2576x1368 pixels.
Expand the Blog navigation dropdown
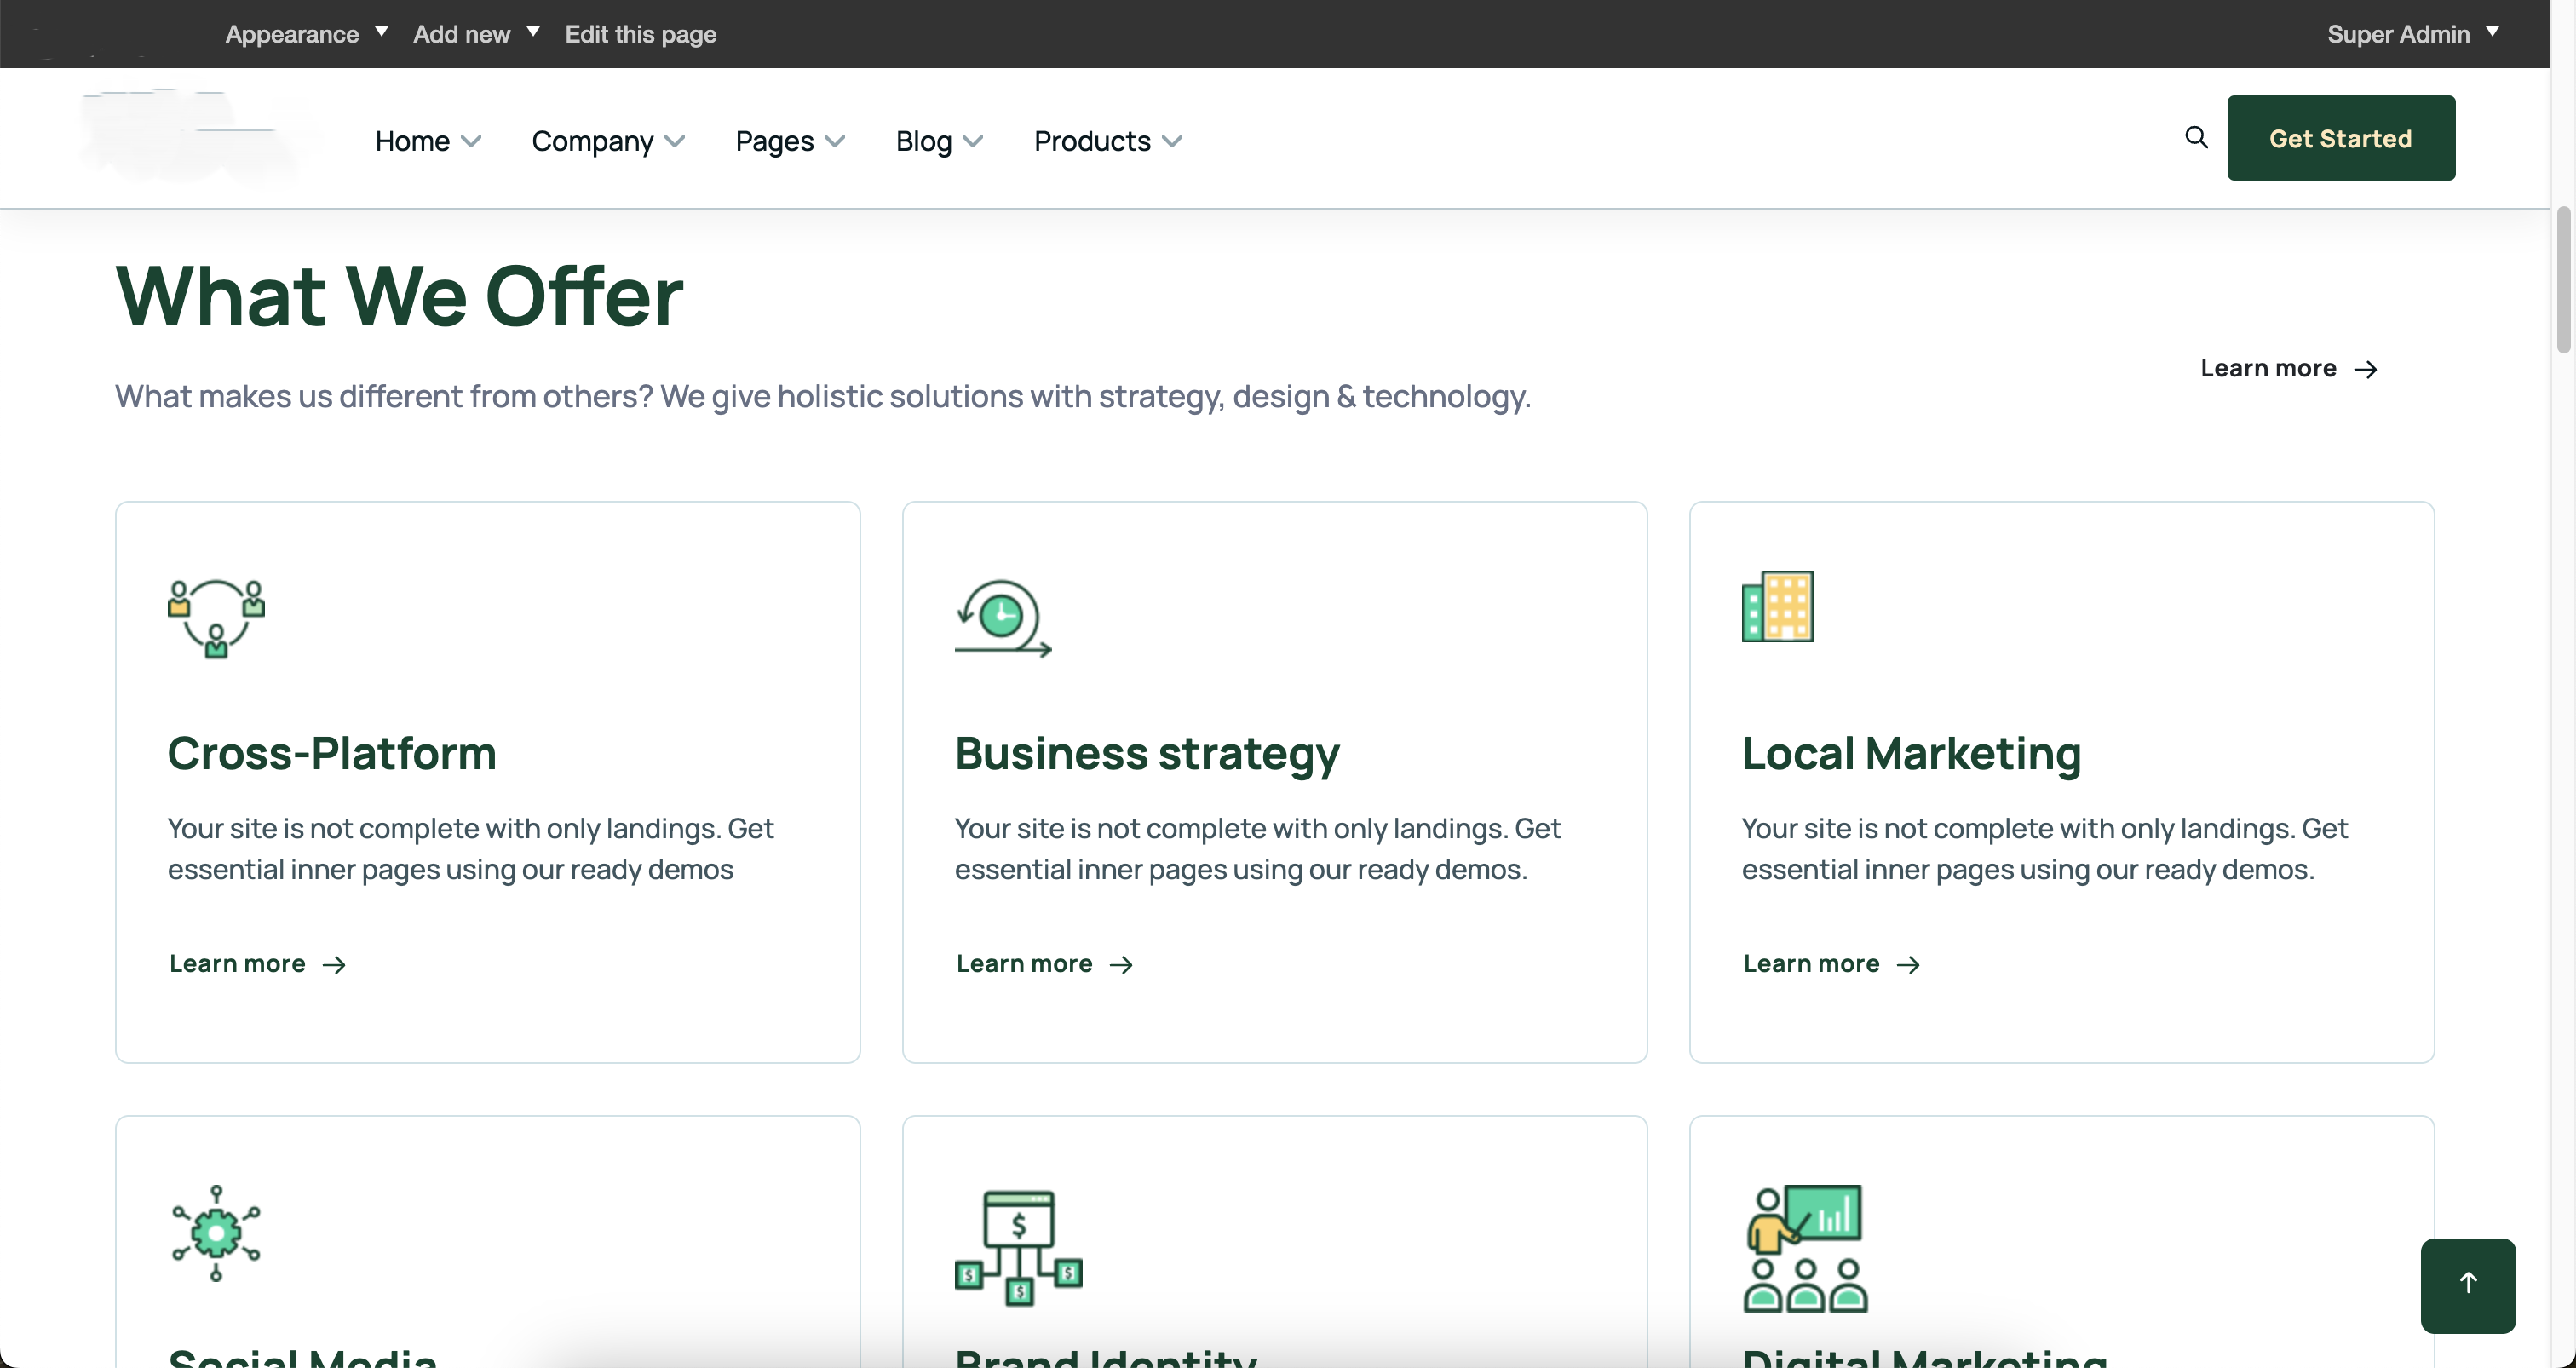coord(939,141)
